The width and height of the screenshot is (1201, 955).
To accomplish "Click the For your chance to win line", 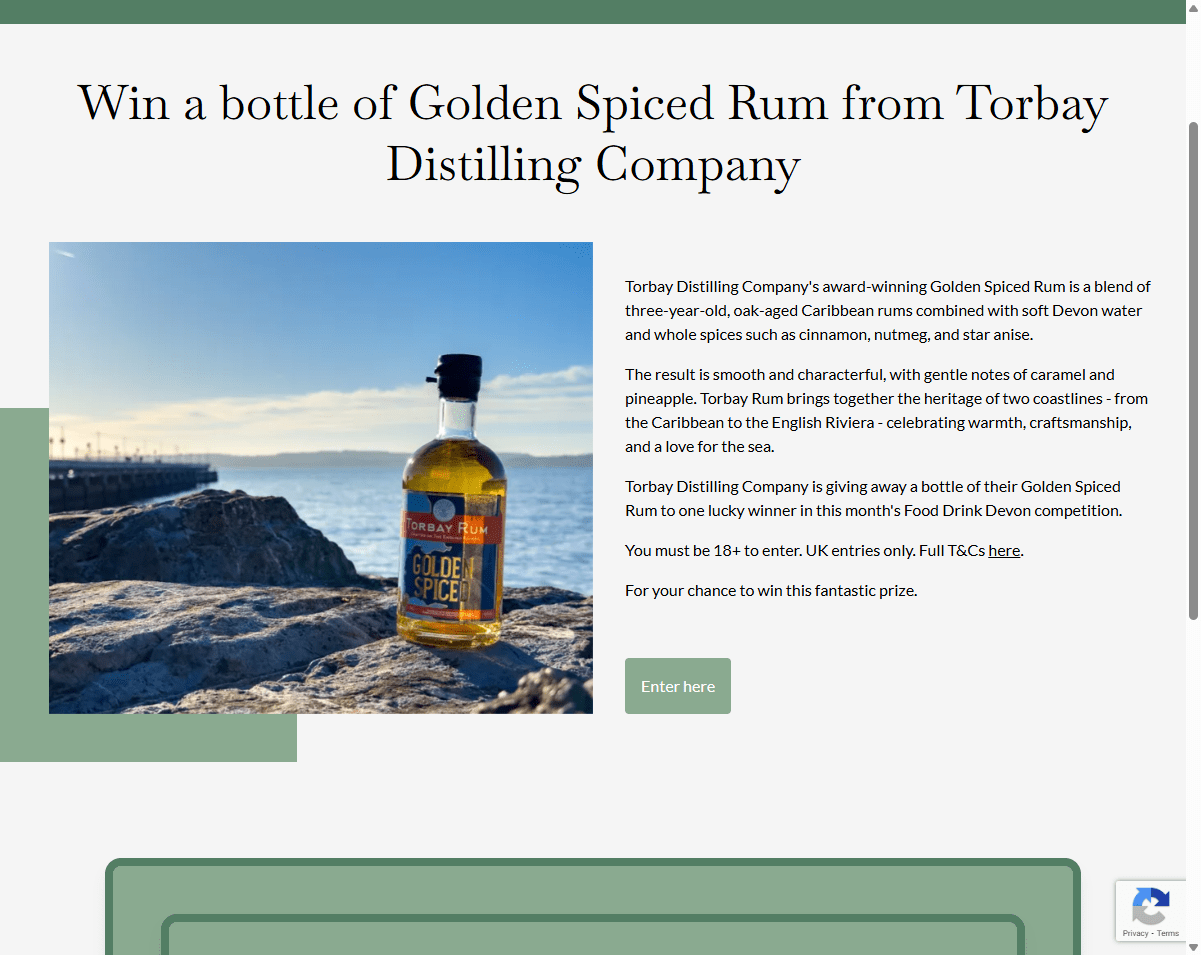I will click(x=771, y=590).
